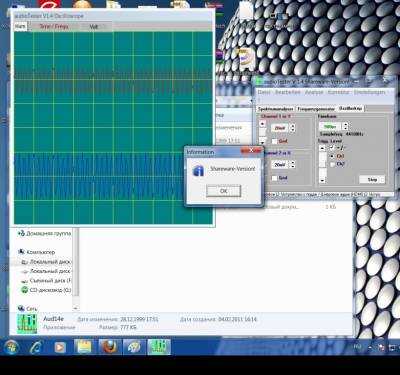Viewport: 400px width, 375px height.
Task: Switch to the Spektrumanalysator tab
Action: (x=276, y=109)
